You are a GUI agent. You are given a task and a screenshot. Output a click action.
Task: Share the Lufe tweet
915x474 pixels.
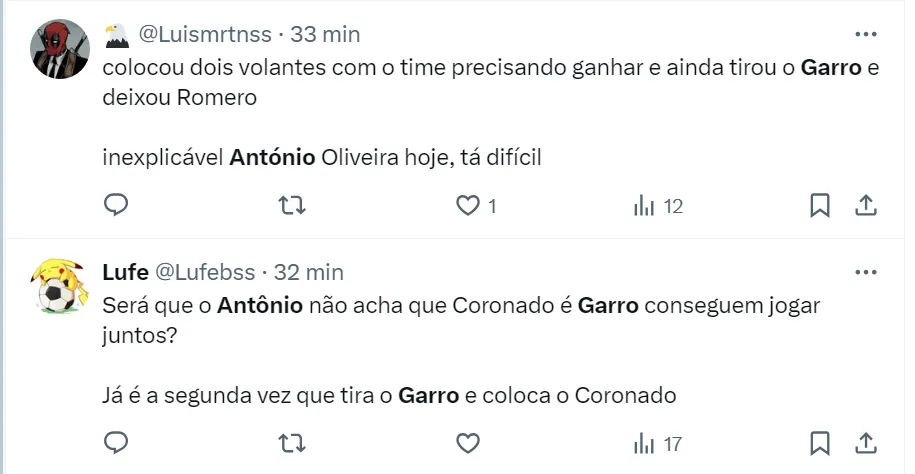point(866,443)
